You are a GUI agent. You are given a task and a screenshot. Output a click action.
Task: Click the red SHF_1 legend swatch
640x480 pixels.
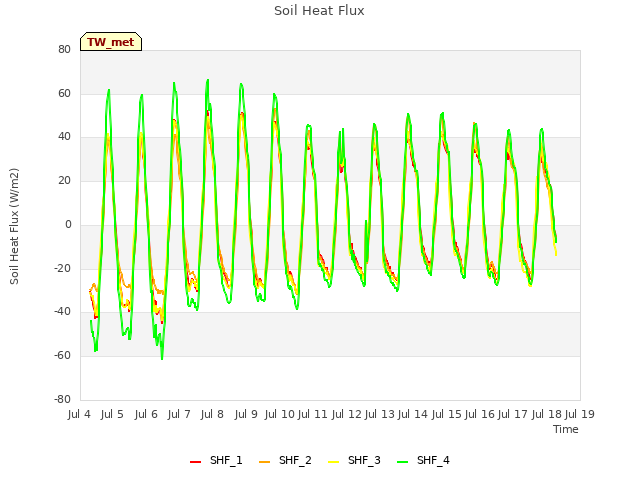(196, 462)
